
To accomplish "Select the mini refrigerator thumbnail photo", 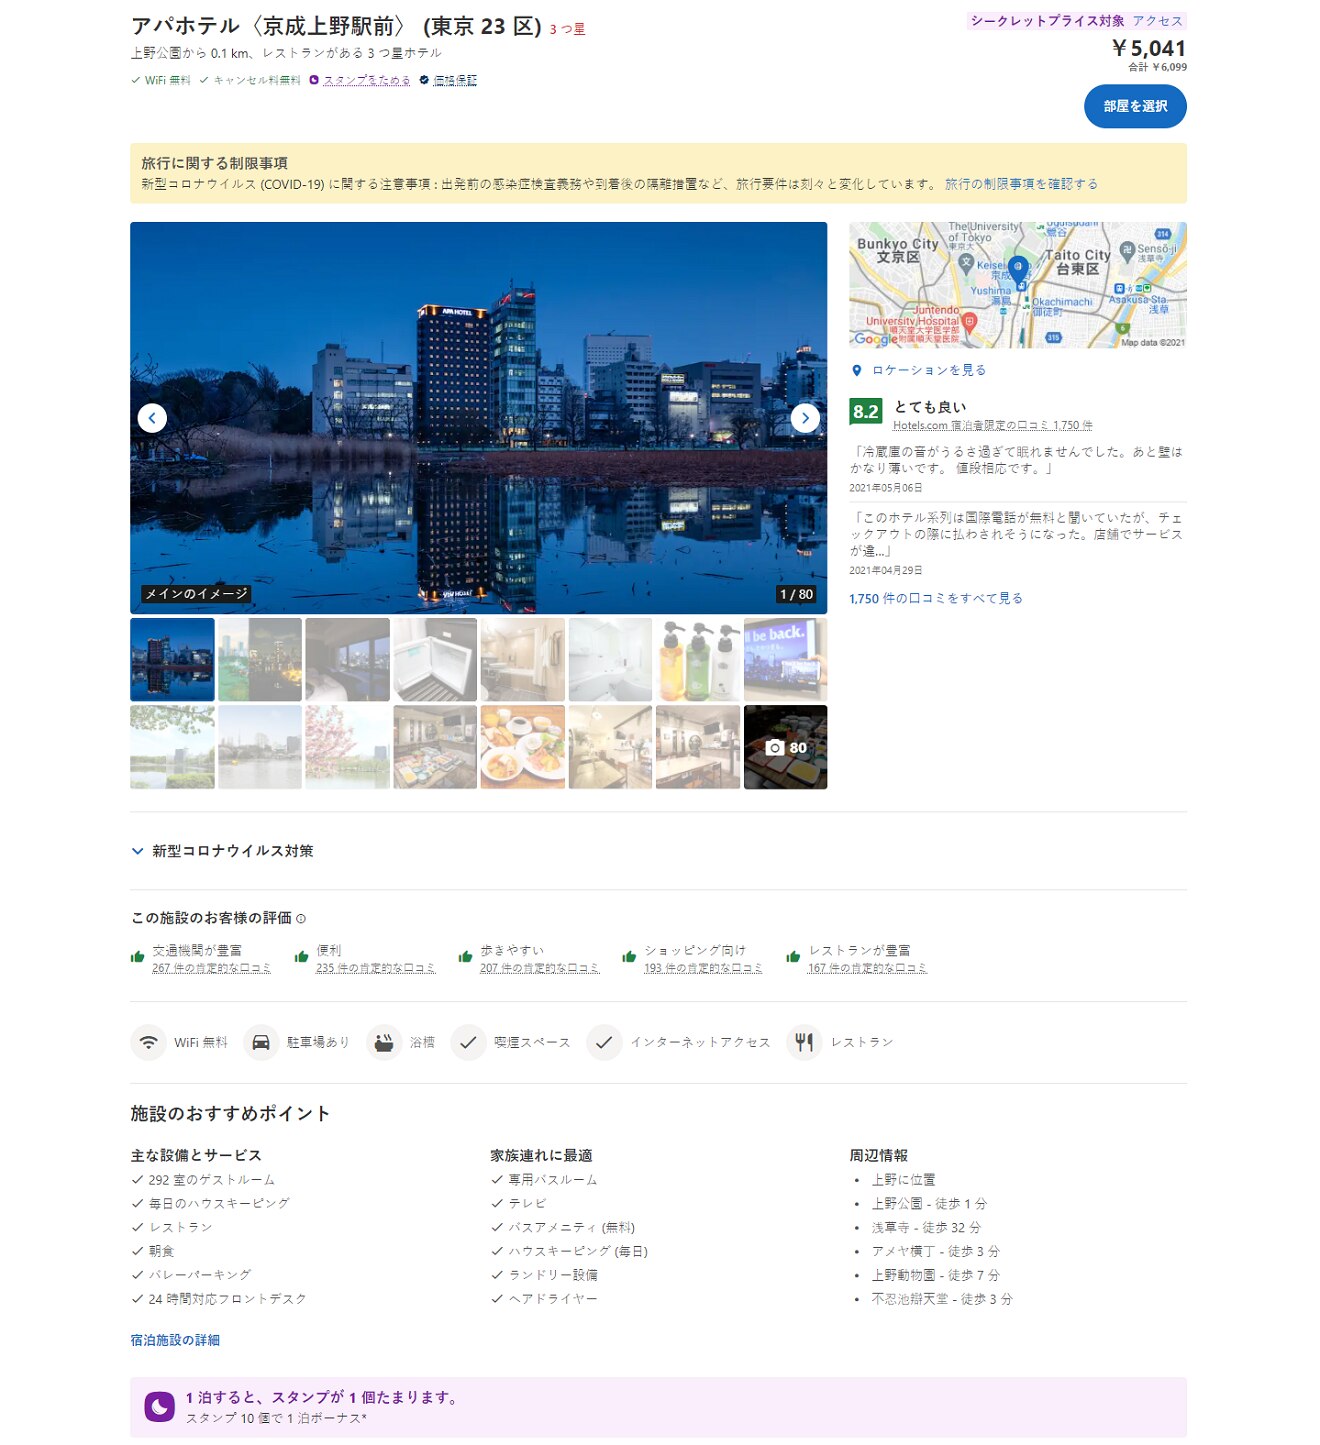I will pos(435,659).
